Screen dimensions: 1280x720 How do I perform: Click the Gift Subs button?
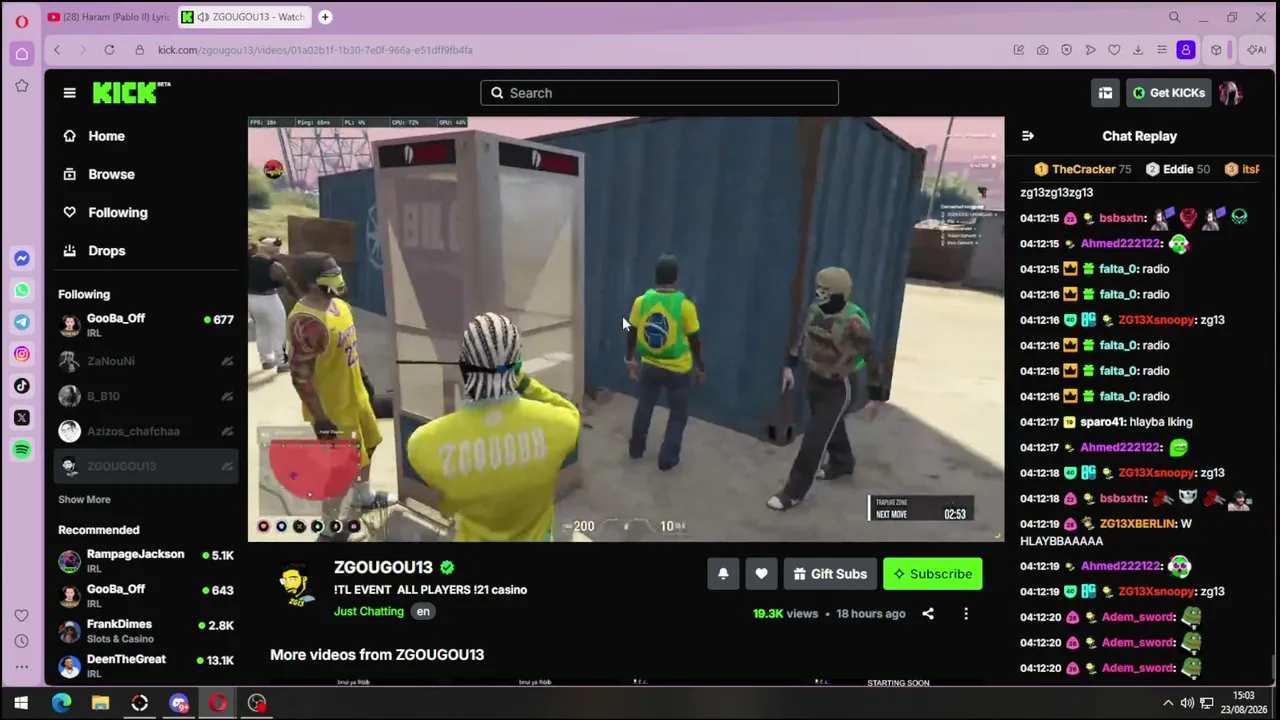point(829,574)
